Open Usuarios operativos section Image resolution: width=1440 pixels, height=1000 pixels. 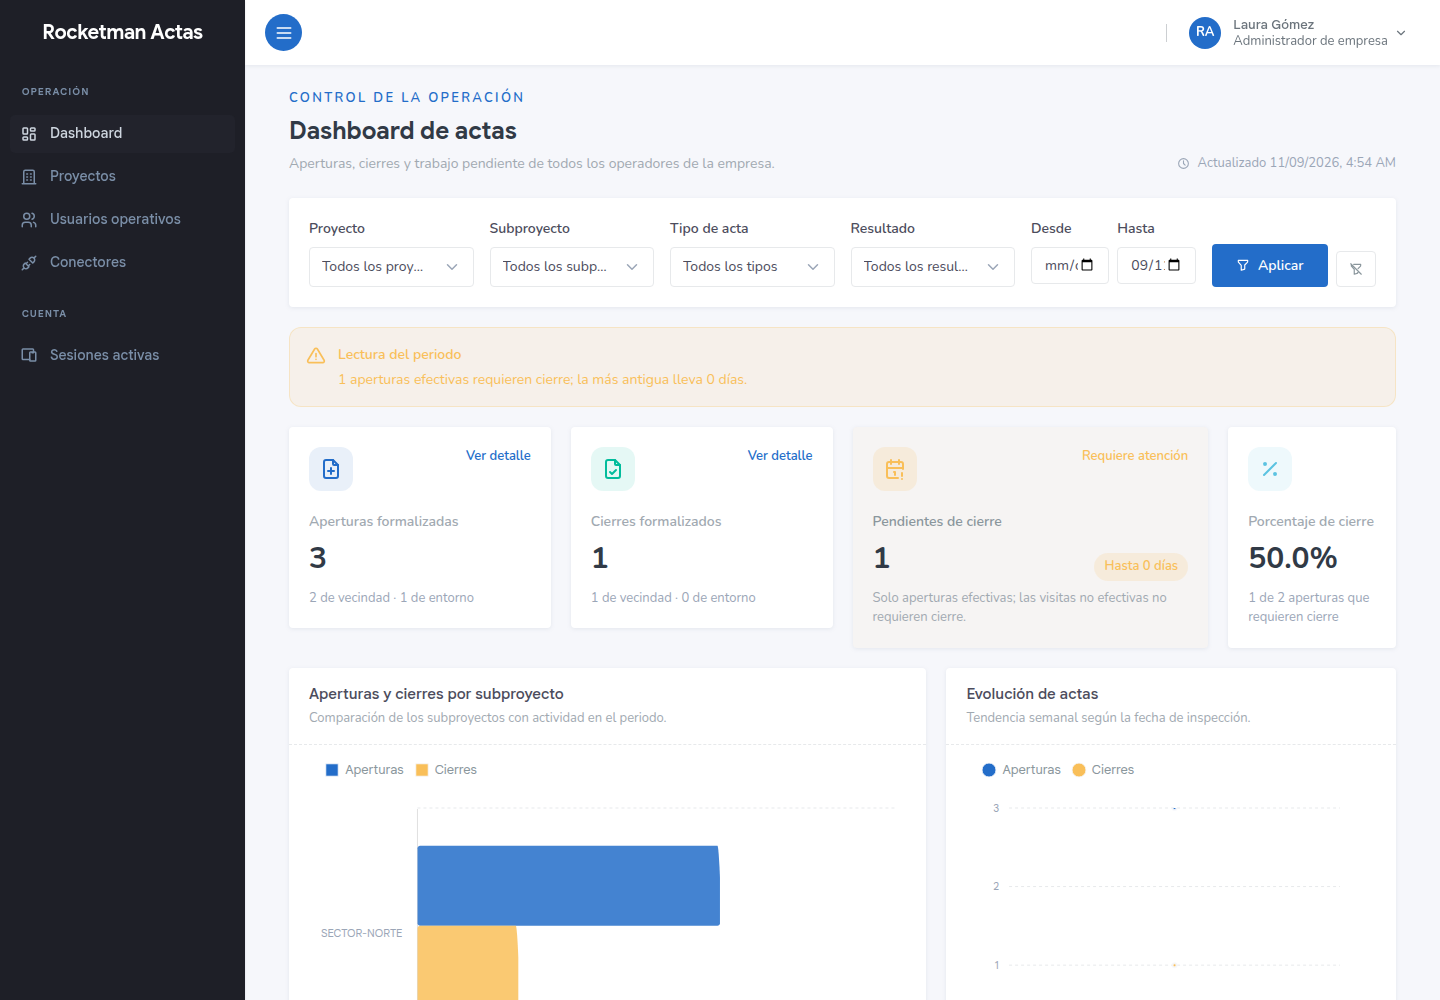point(122,219)
